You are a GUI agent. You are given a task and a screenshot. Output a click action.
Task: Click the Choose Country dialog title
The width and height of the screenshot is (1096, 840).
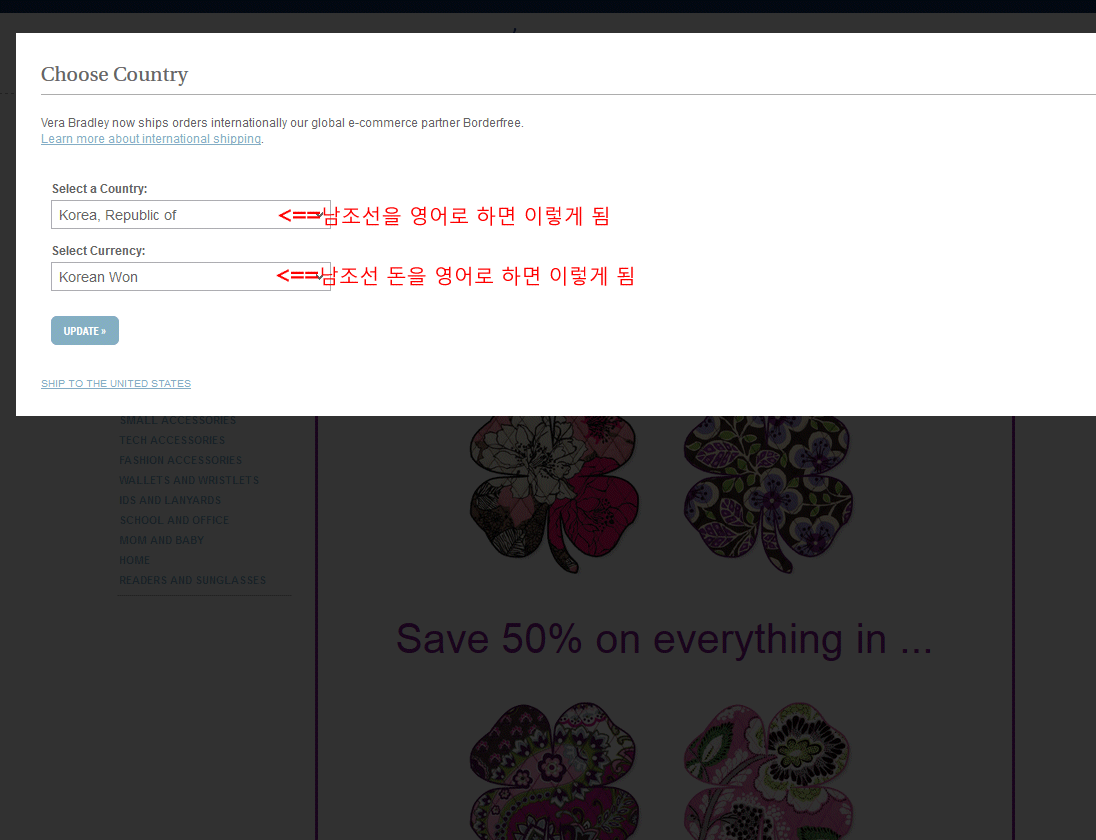(x=114, y=75)
